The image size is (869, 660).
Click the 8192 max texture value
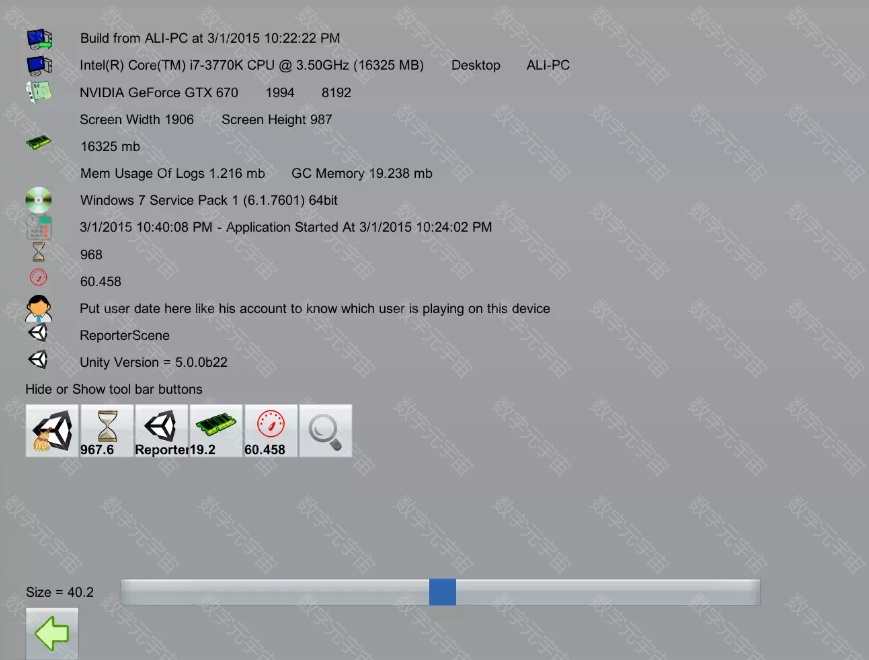coord(336,93)
